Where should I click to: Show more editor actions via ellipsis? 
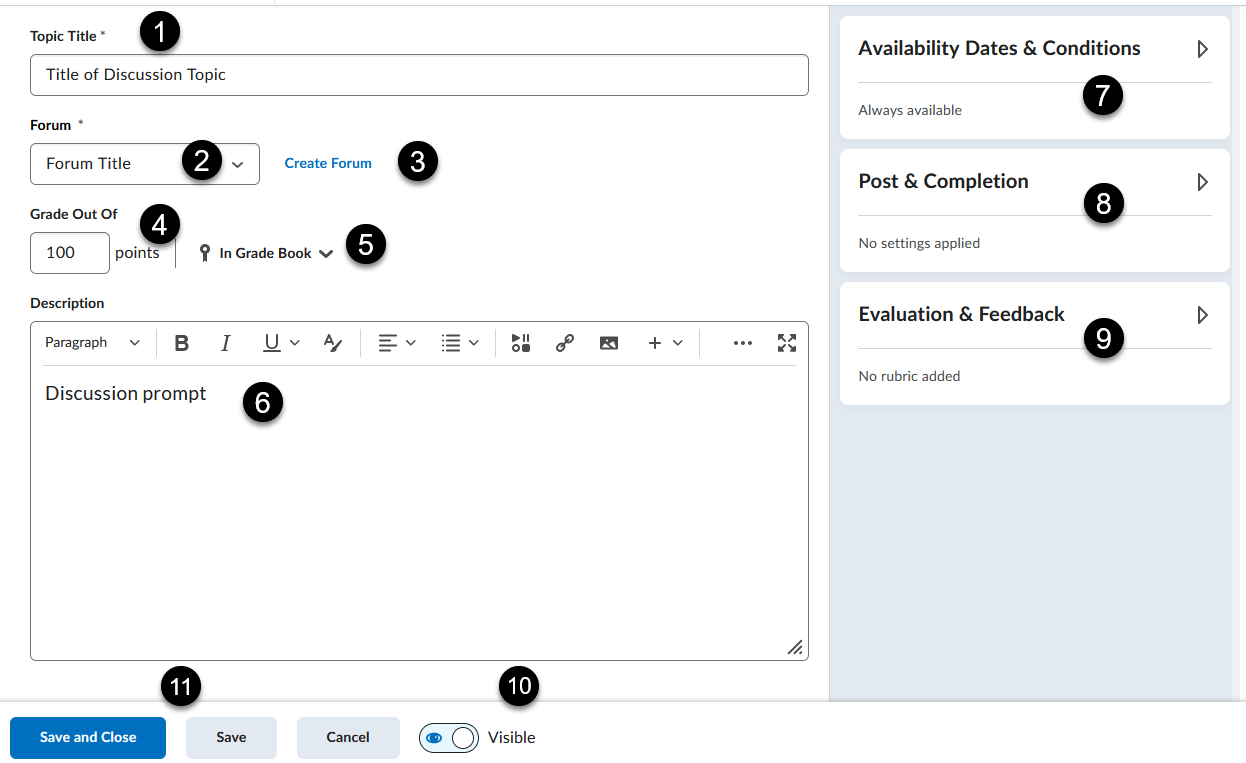(x=742, y=343)
